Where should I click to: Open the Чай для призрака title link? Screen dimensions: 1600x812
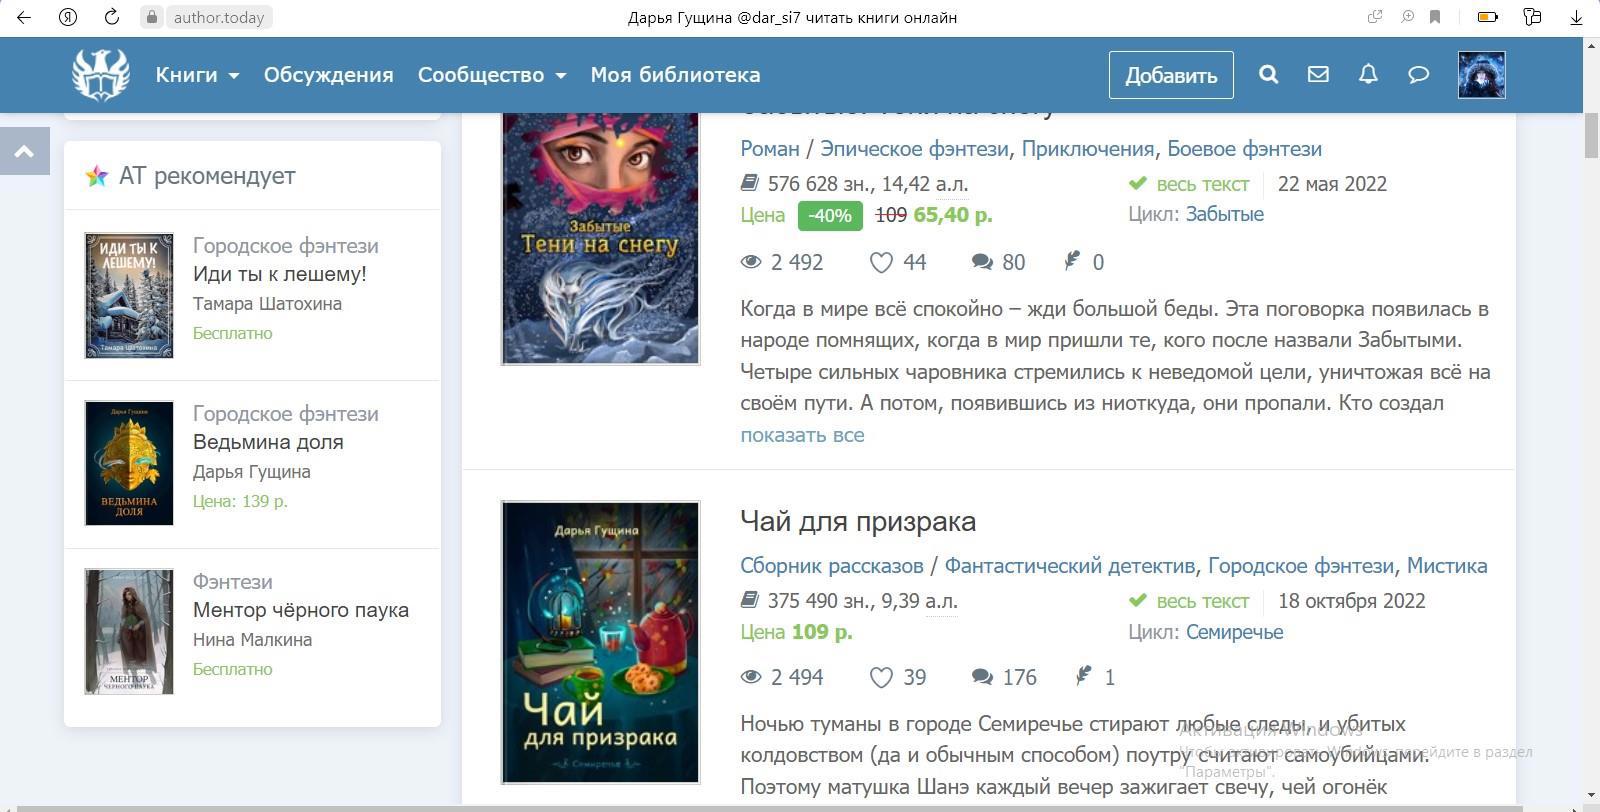[x=858, y=521]
